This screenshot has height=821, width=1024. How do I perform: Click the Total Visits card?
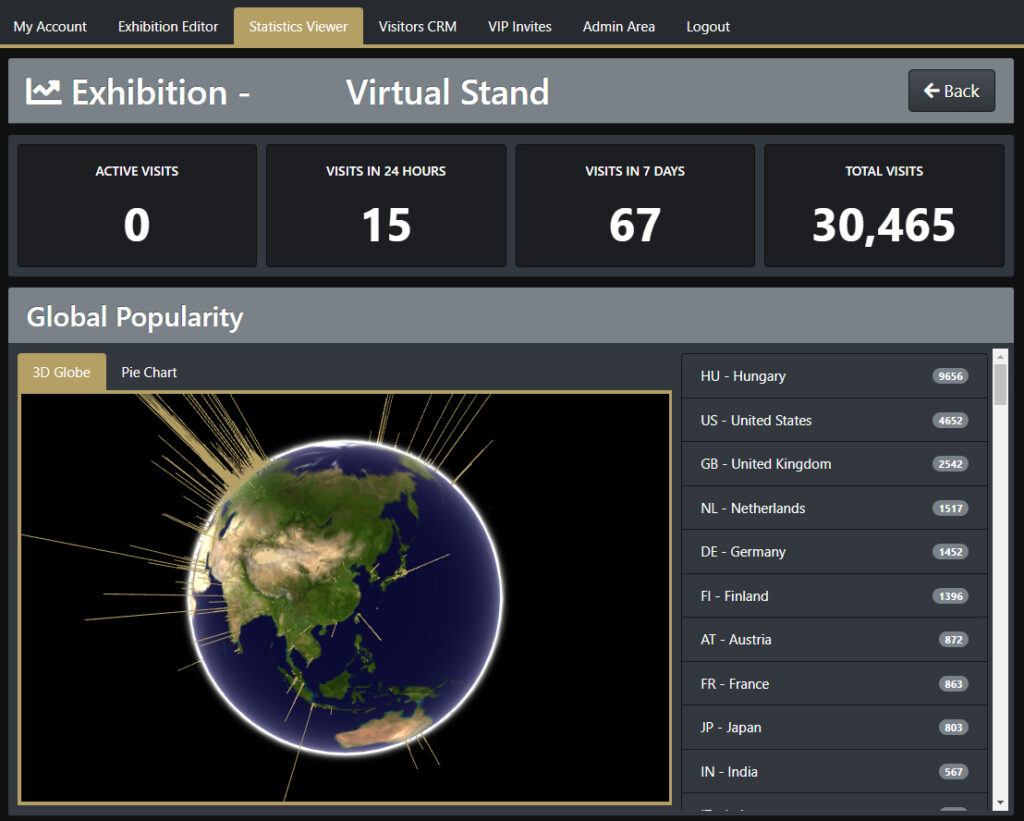(884, 206)
